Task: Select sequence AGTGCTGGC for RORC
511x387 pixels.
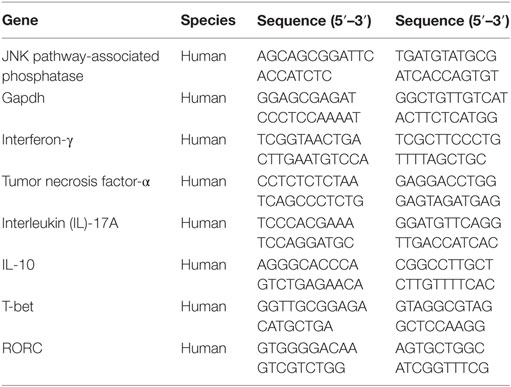Action: point(440,348)
